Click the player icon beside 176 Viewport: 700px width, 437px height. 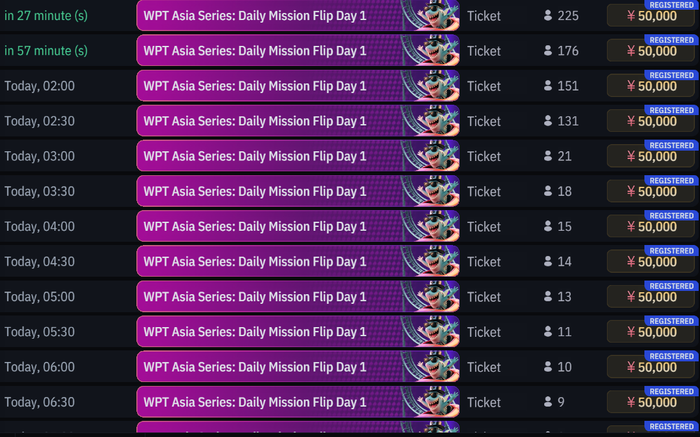click(x=548, y=51)
